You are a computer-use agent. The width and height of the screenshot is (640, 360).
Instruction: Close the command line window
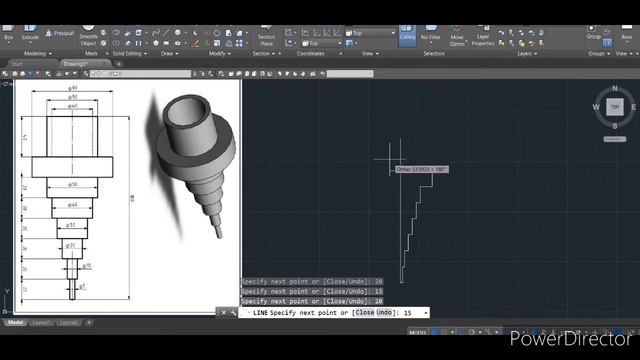click(223, 313)
